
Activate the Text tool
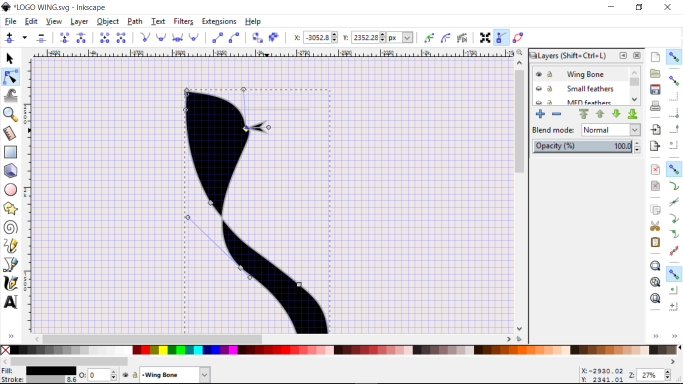(10, 302)
